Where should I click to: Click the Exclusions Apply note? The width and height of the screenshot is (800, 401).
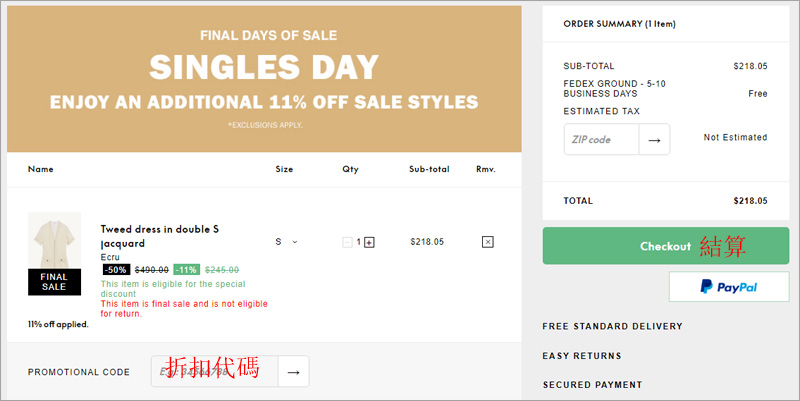click(264, 125)
